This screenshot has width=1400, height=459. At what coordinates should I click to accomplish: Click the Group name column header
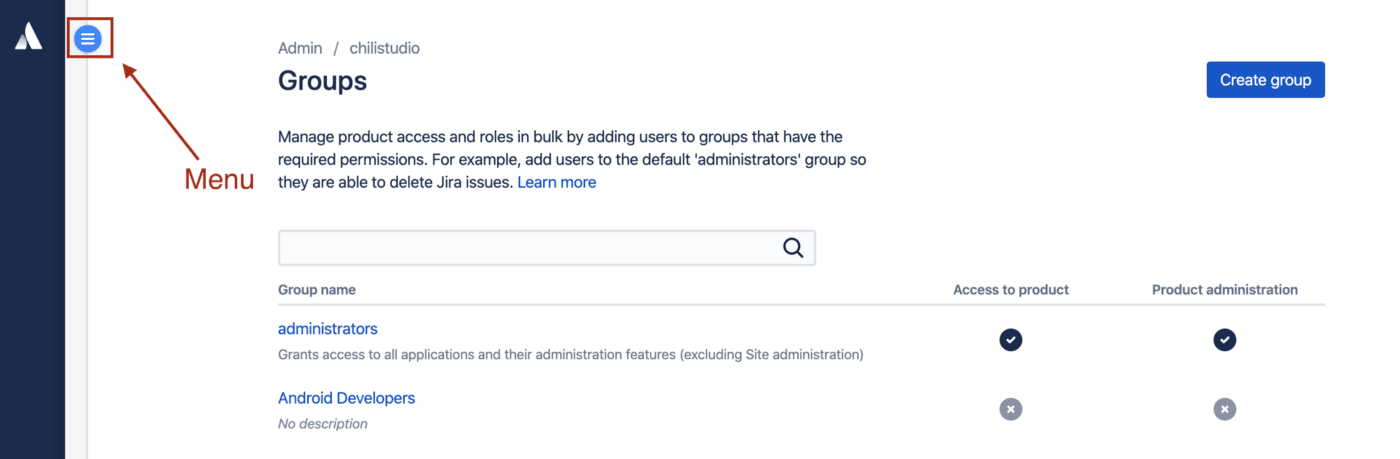click(x=317, y=290)
